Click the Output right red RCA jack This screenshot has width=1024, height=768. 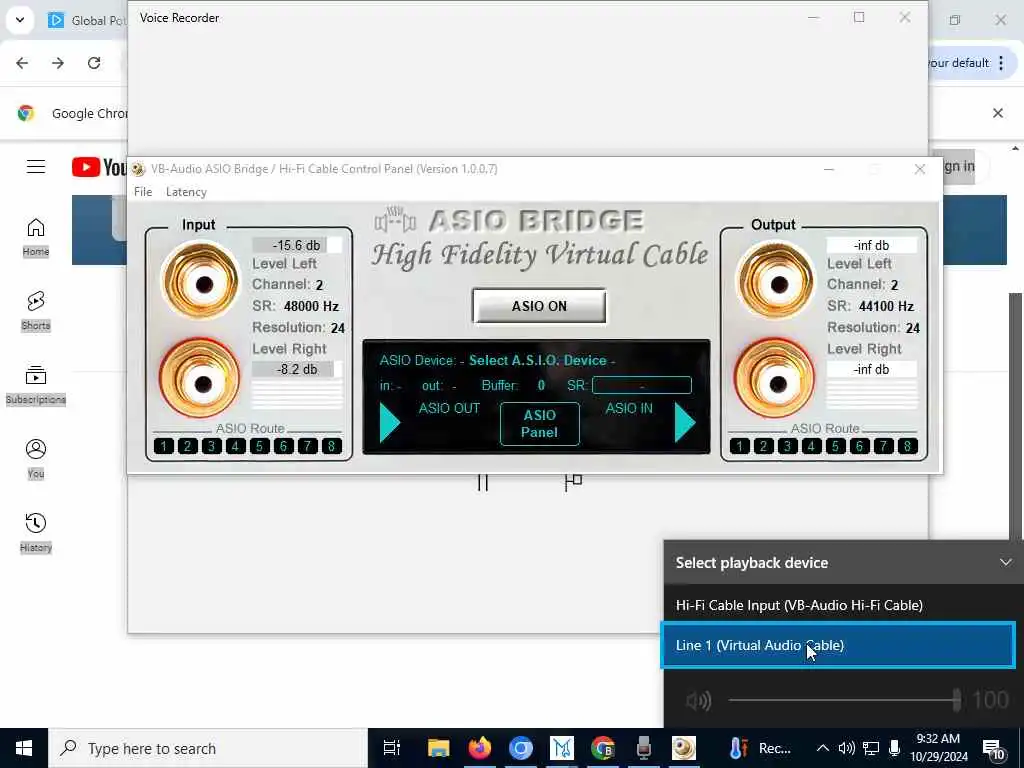tap(775, 379)
